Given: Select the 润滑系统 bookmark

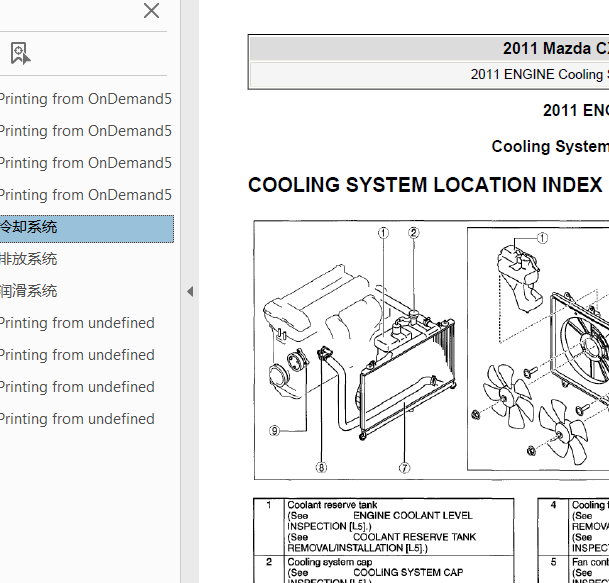Looking at the screenshot, I should coord(28,291).
